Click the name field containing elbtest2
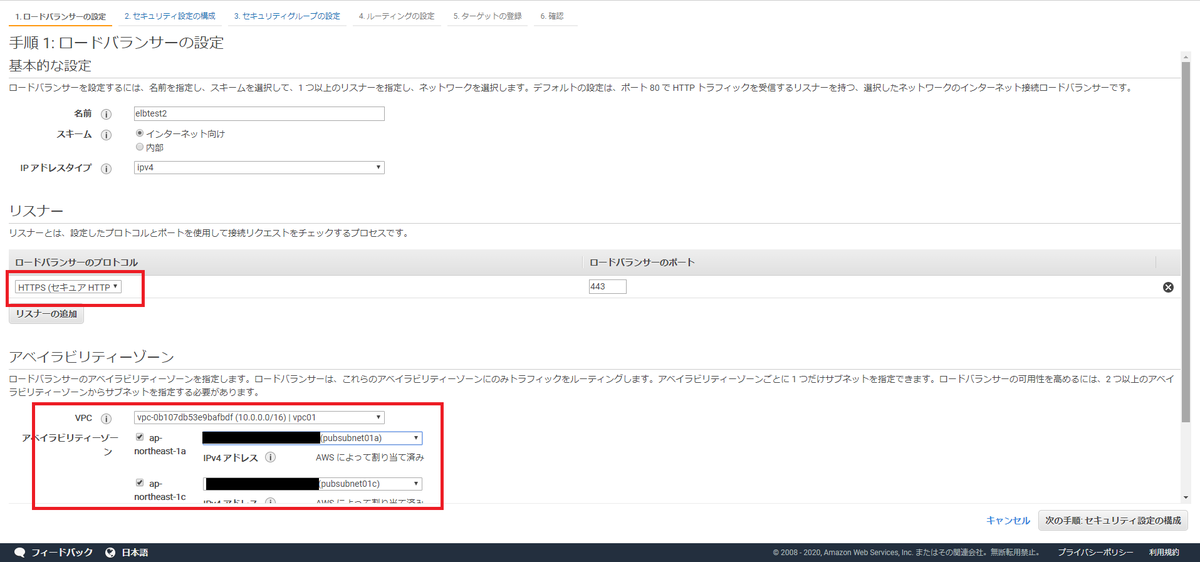The image size is (1200, 562). click(x=259, y=114)
